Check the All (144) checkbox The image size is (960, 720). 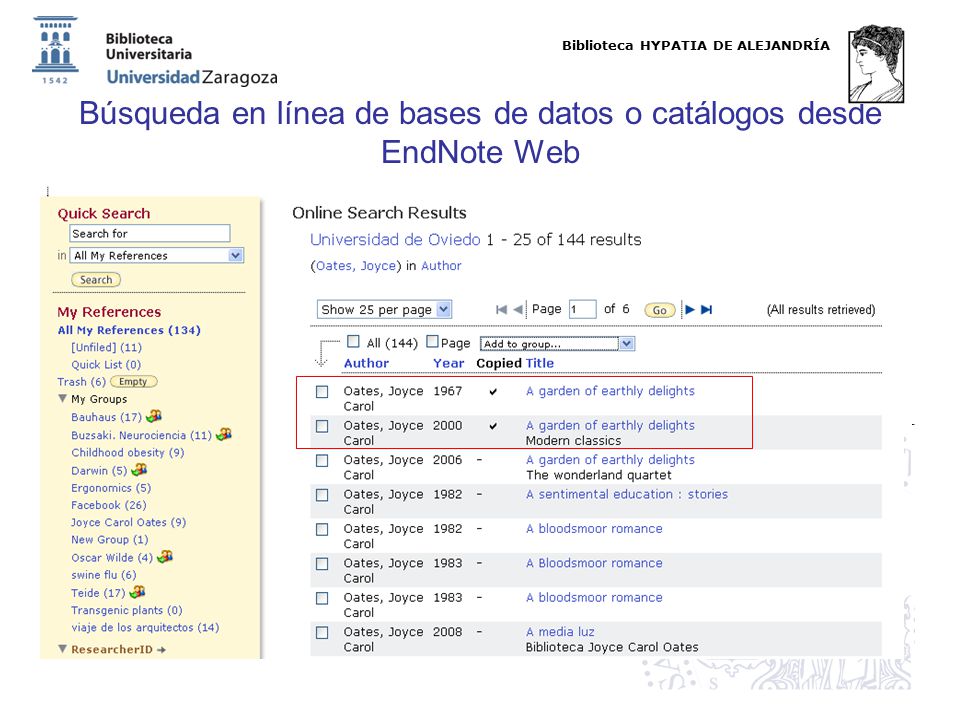(x=353, y=342)
